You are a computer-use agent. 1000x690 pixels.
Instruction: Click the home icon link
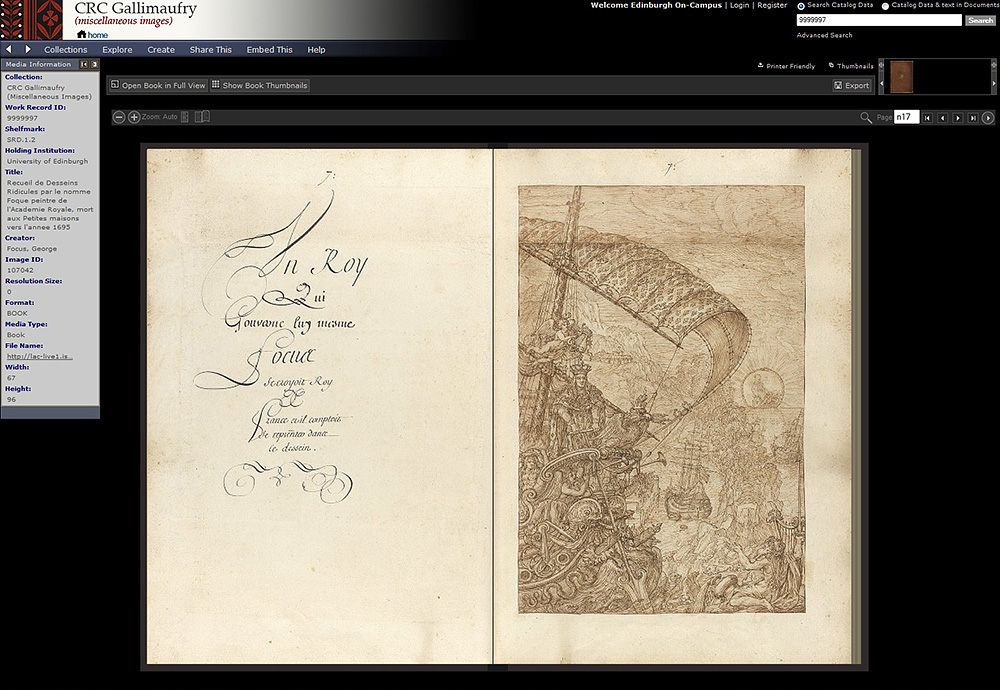pos(82,35)
